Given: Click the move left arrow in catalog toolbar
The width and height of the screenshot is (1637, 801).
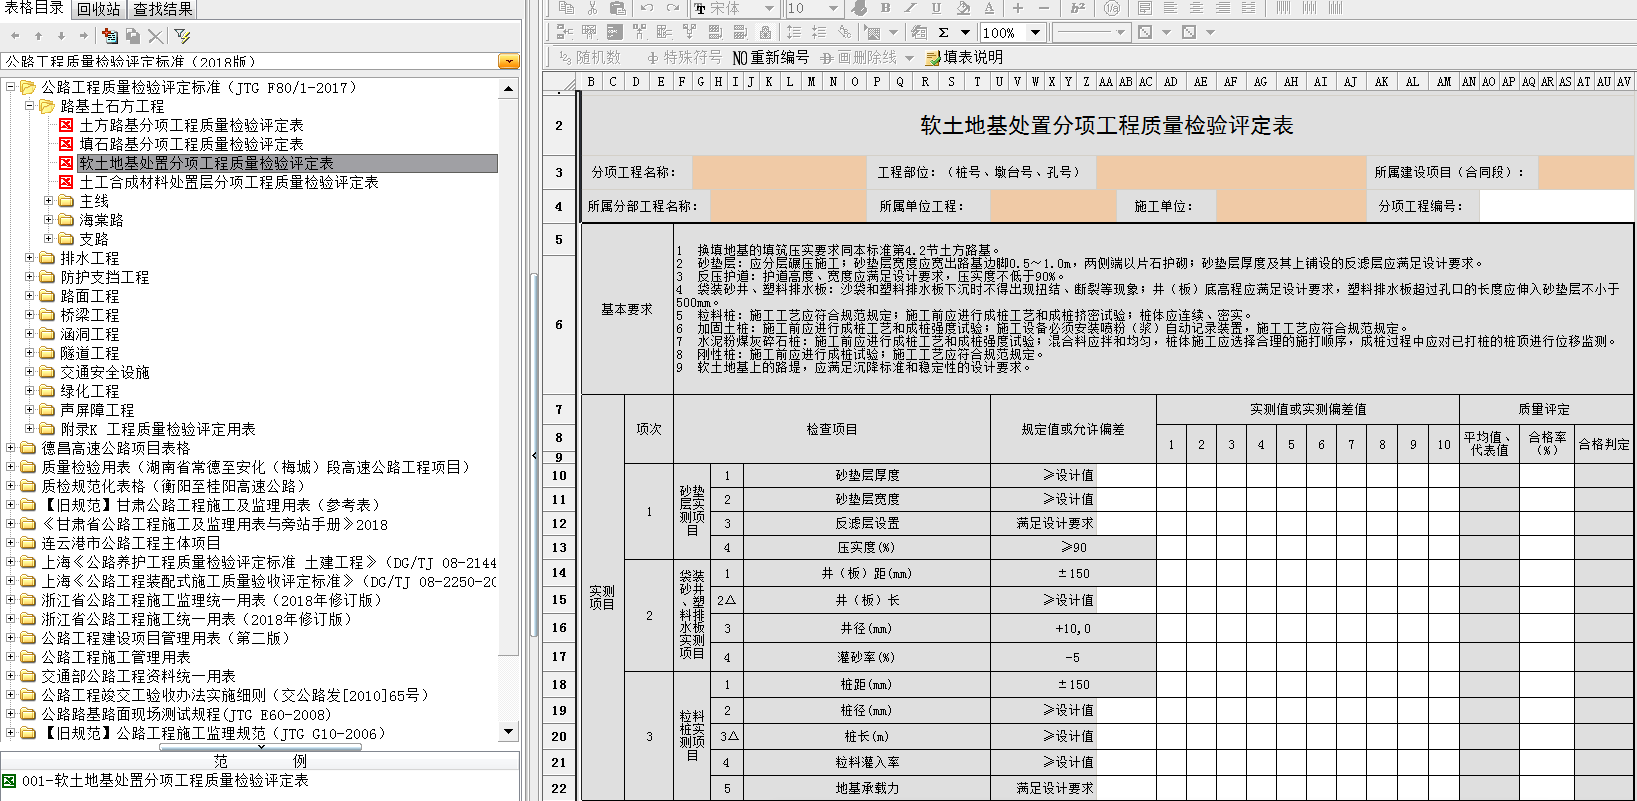Looking at the screenshot, I should tap(15, 36).
